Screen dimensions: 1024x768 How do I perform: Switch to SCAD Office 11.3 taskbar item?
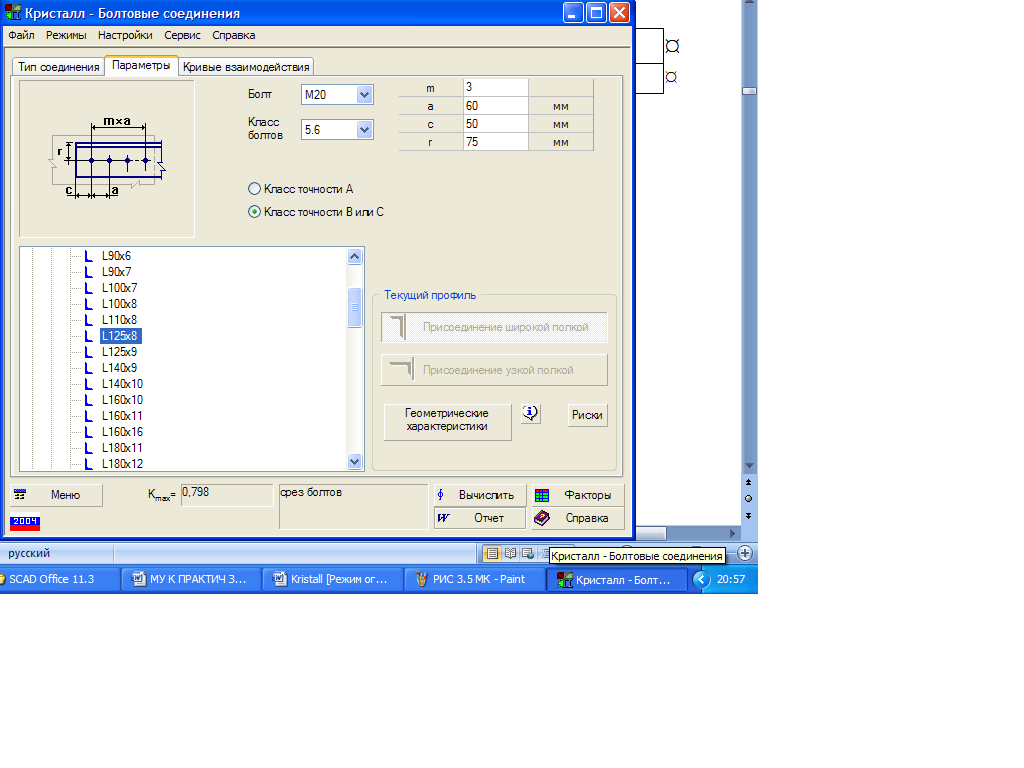pos(59,579)
